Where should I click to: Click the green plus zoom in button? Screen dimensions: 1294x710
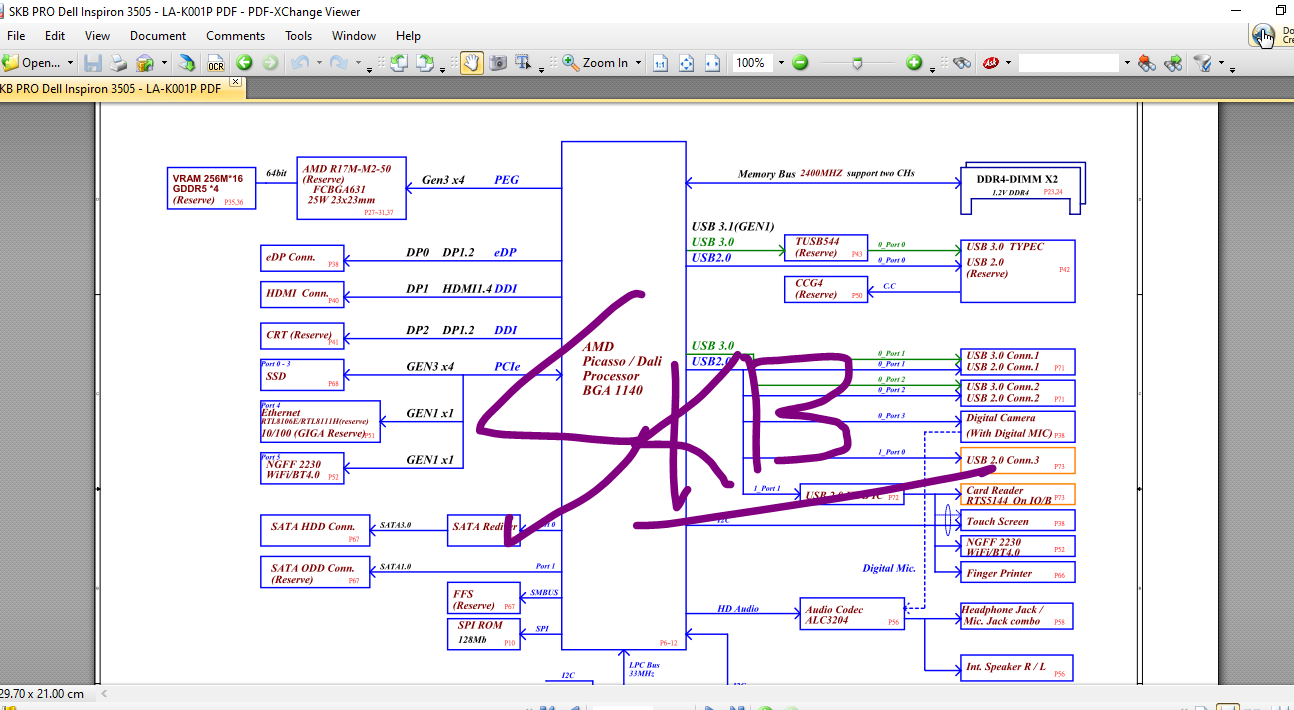(914, 62)
